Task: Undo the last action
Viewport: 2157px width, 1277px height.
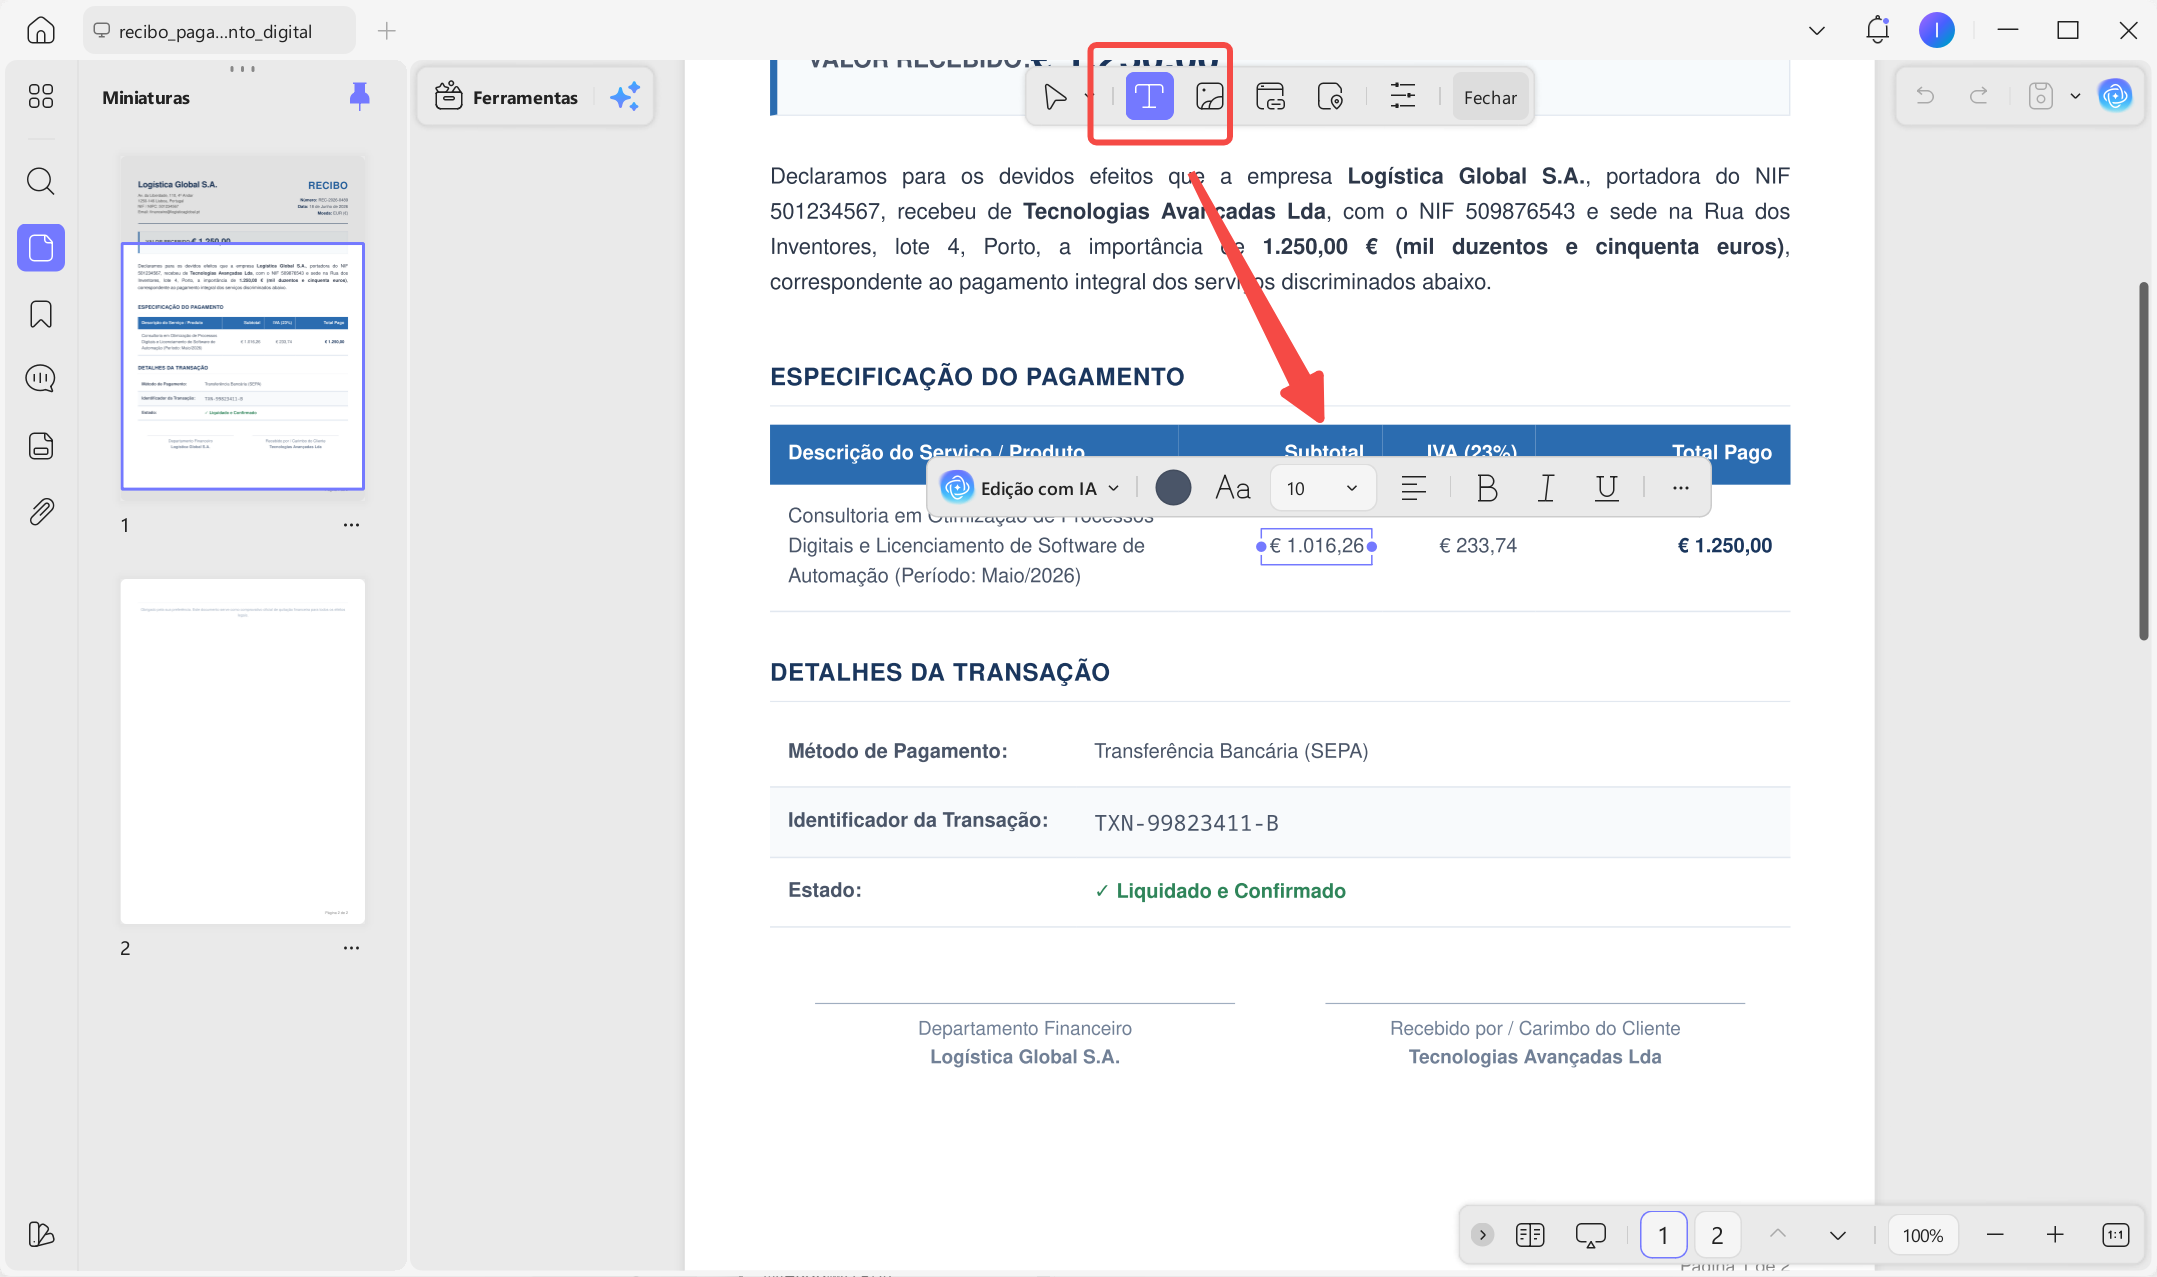Action: pyautogui.click(x=1925, y=96)
